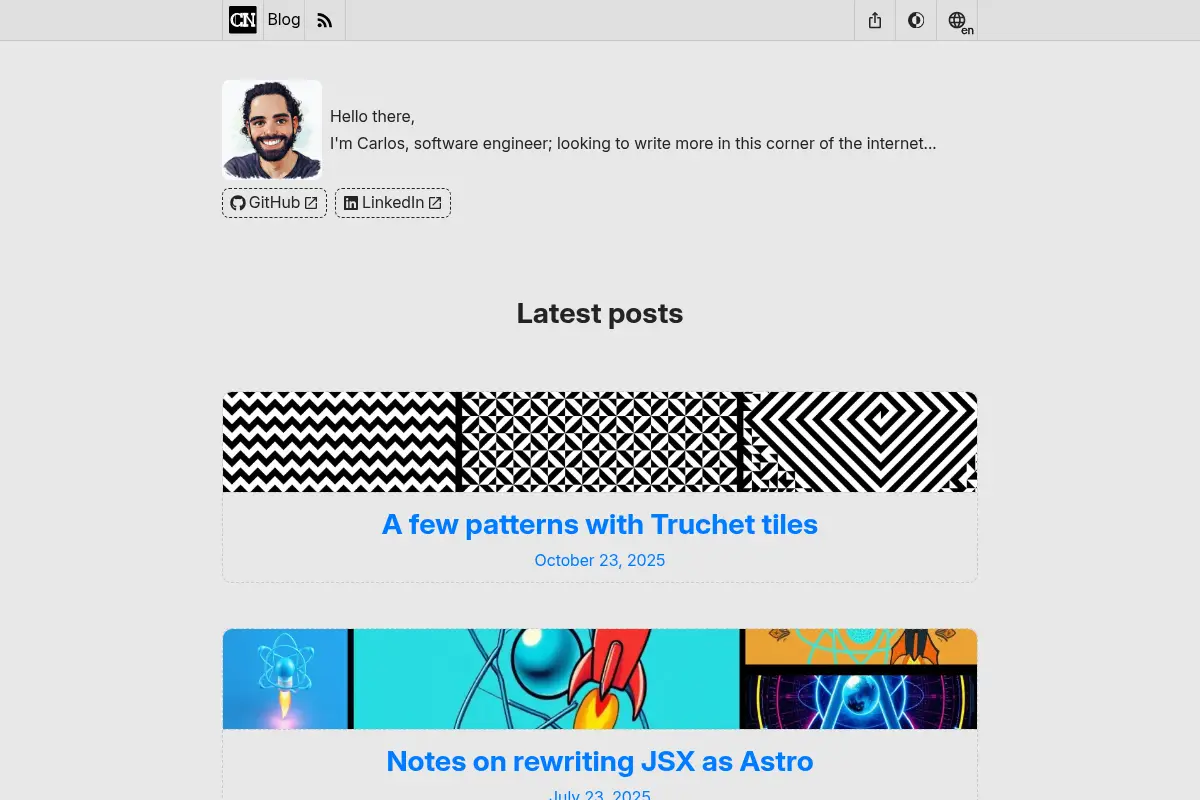The image size is (1200, 800).
Task: Click the "en" language label
Action: point(967,30)
